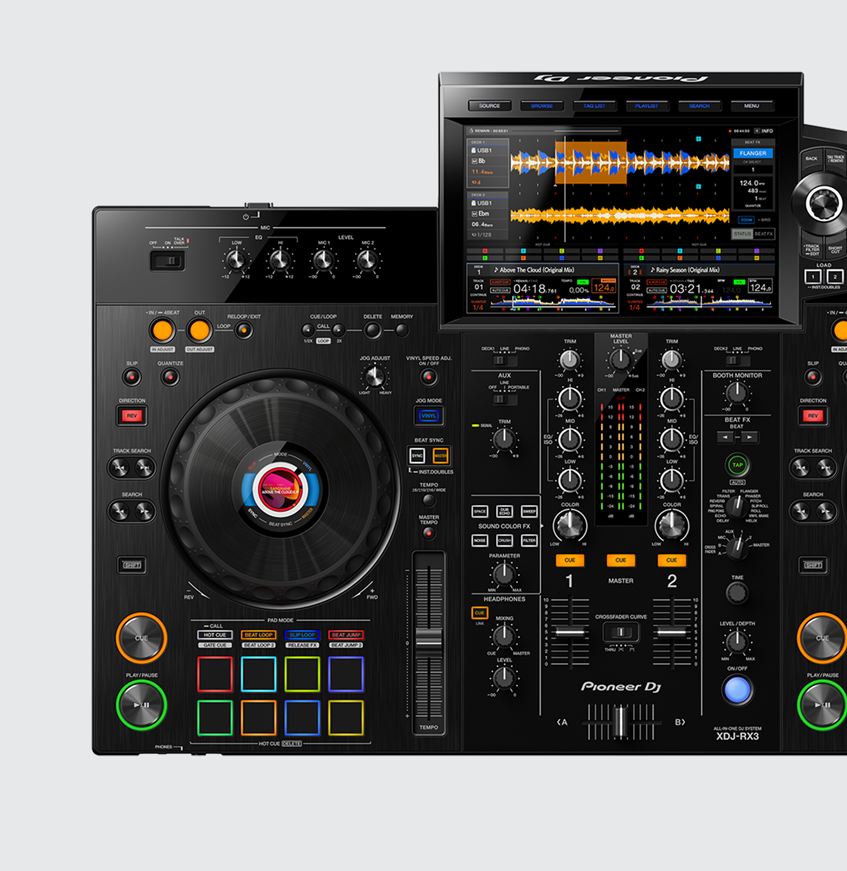
Task: Toggle the MASTER TEMPO button
Action: click(428, 533)
